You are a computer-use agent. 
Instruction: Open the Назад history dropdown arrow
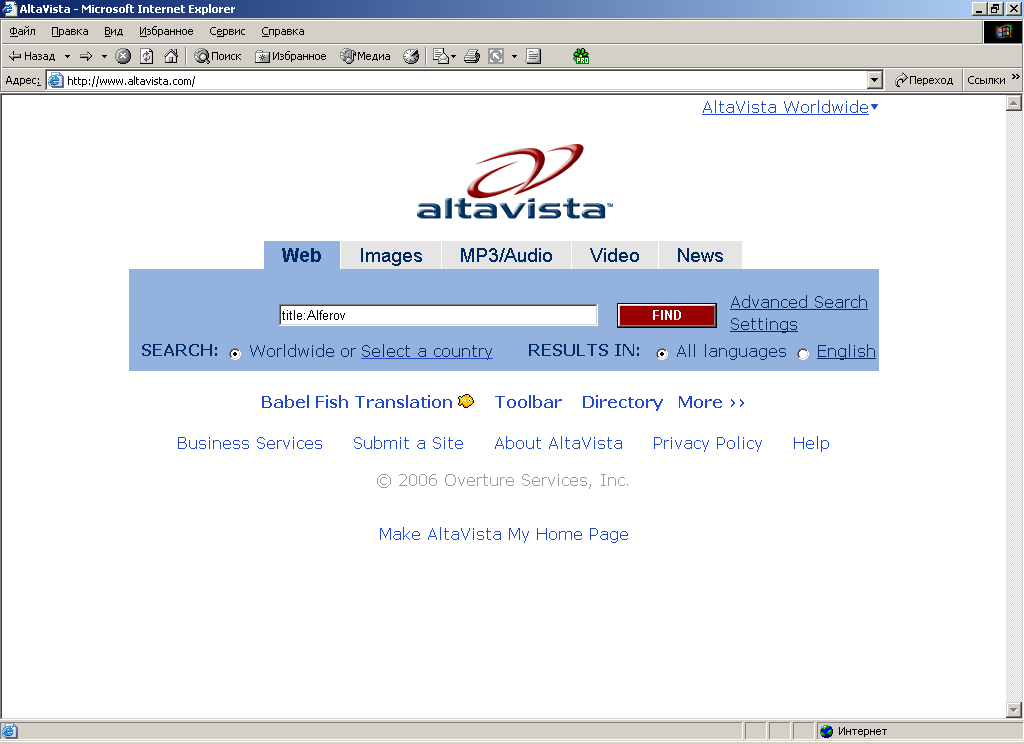pyautogui.click(x=67, y=56)
